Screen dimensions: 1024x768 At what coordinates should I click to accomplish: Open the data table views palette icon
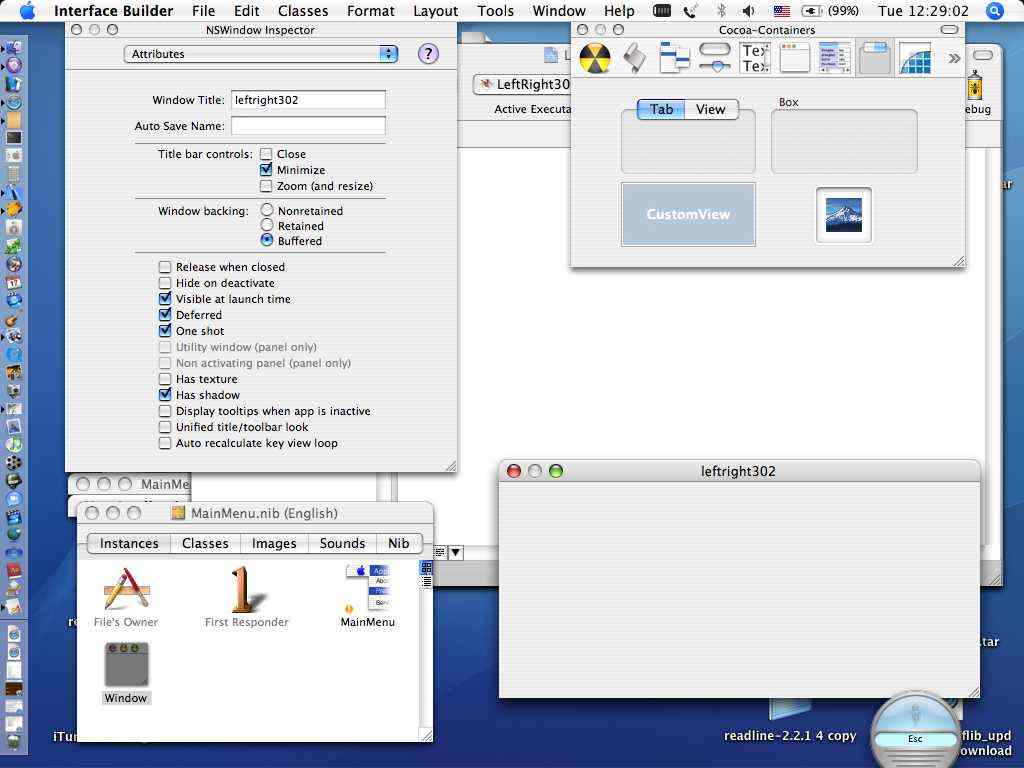[x=835, y=59]
